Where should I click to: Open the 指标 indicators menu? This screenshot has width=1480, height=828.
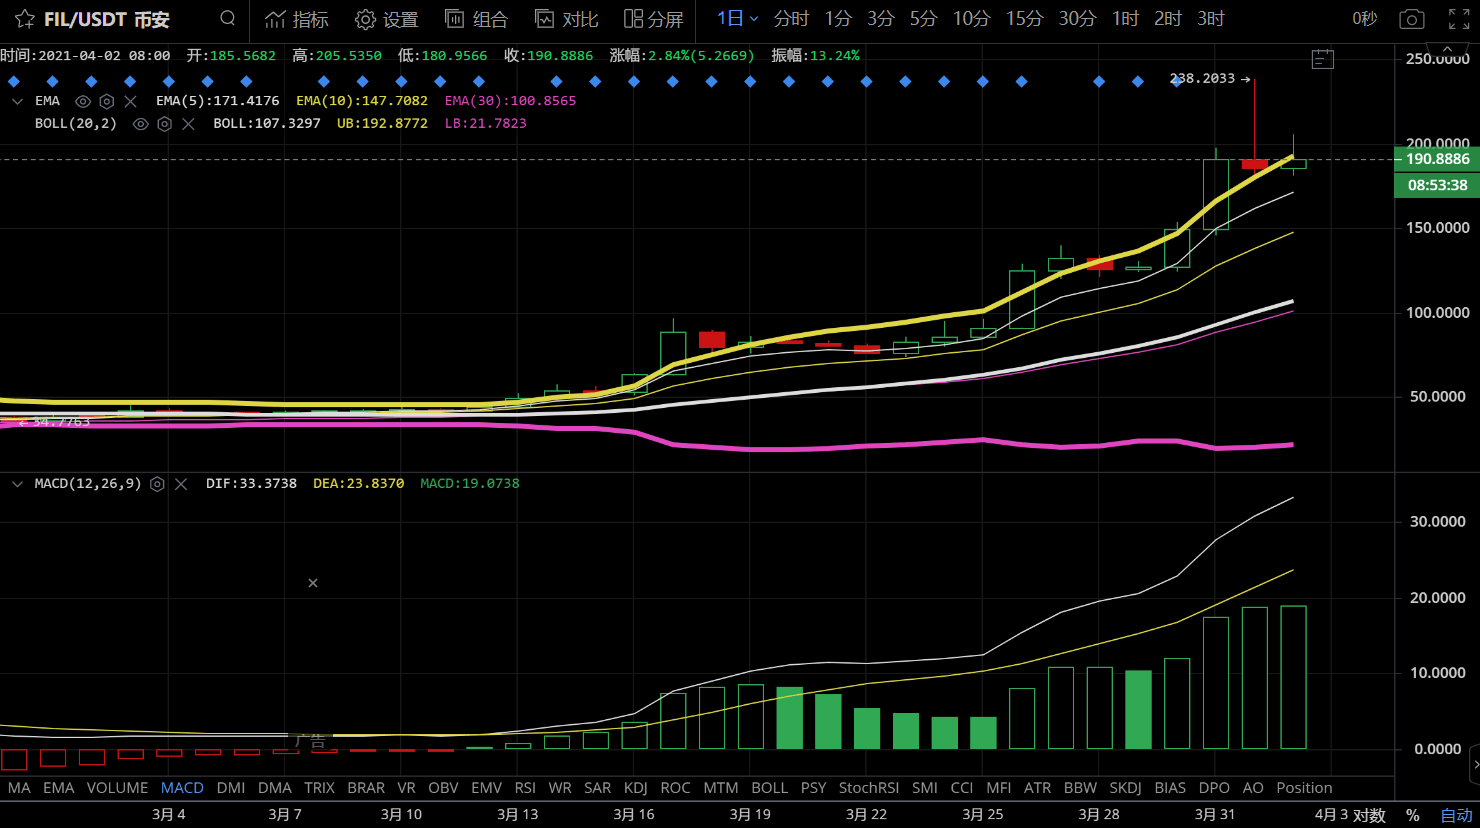297,19
